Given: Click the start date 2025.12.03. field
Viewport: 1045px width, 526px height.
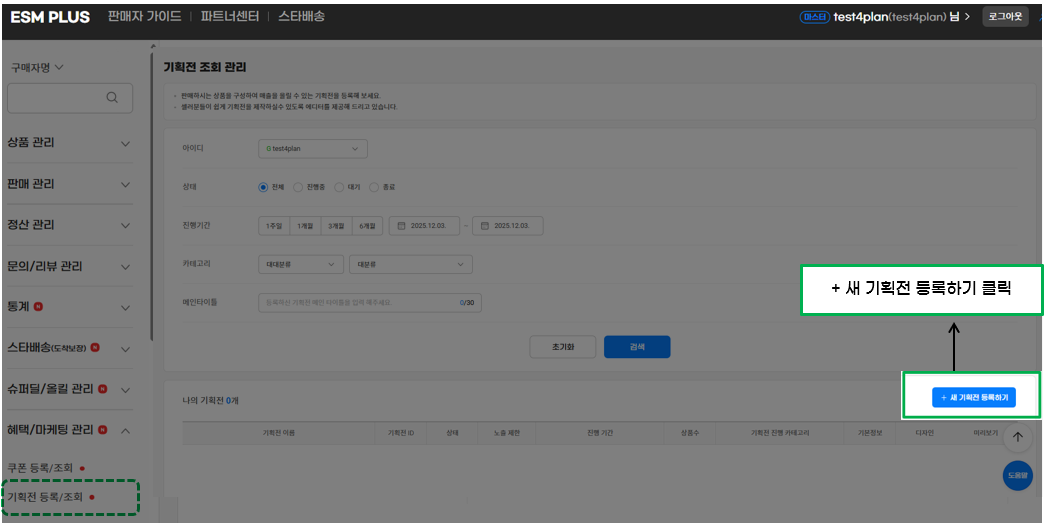Looking at the screenshot, I should click(424, 226).
